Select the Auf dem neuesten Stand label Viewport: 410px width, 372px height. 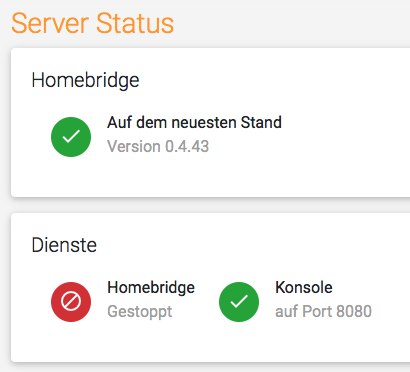click(194, 122)
